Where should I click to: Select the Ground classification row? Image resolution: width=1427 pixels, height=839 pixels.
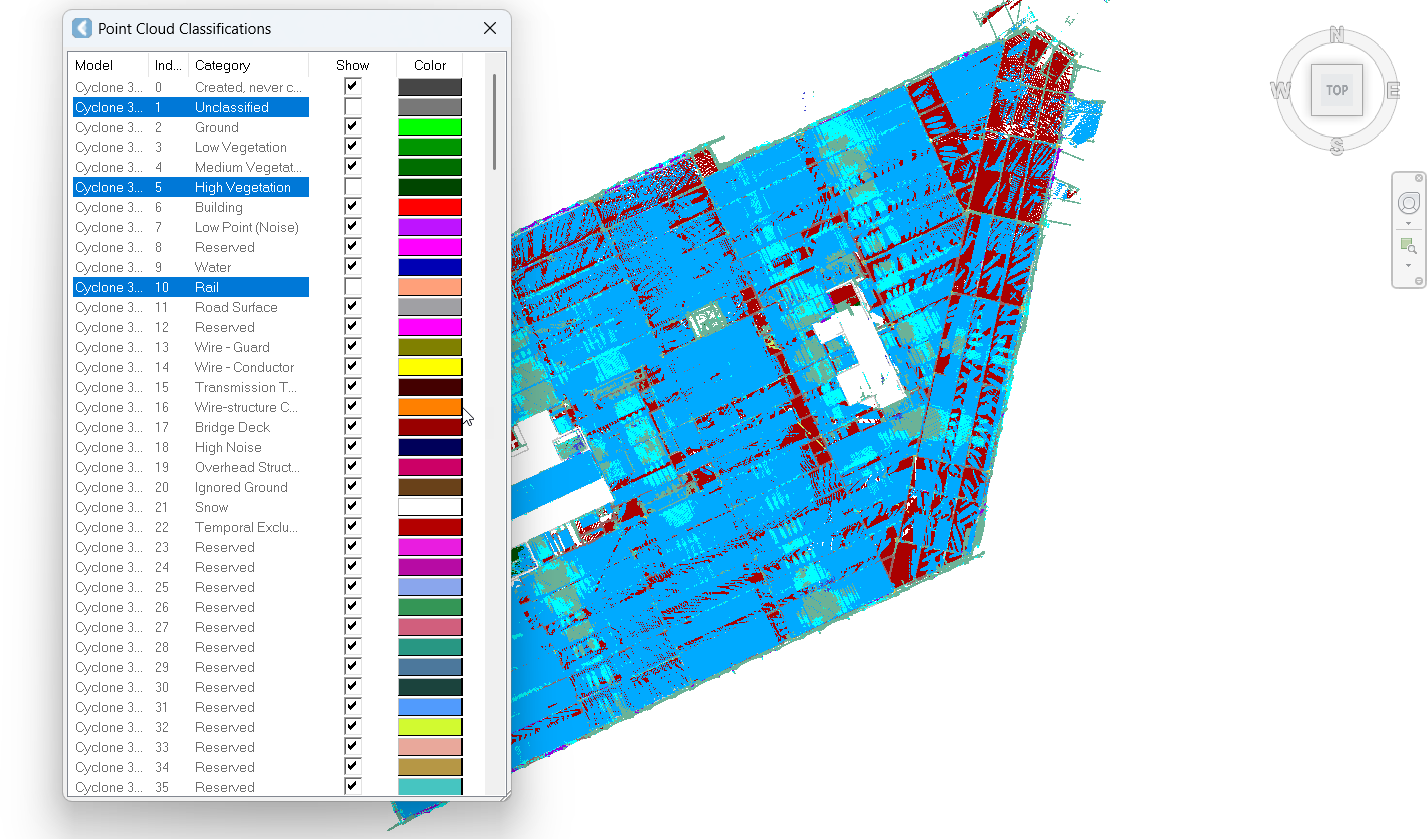coord(216,127)
